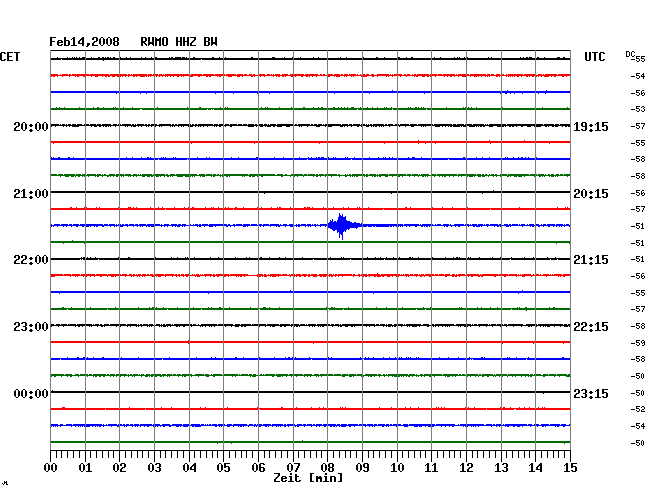Click minute axis label 05
This screenshot has width=650, height=494.
click(x=223, y=467)
